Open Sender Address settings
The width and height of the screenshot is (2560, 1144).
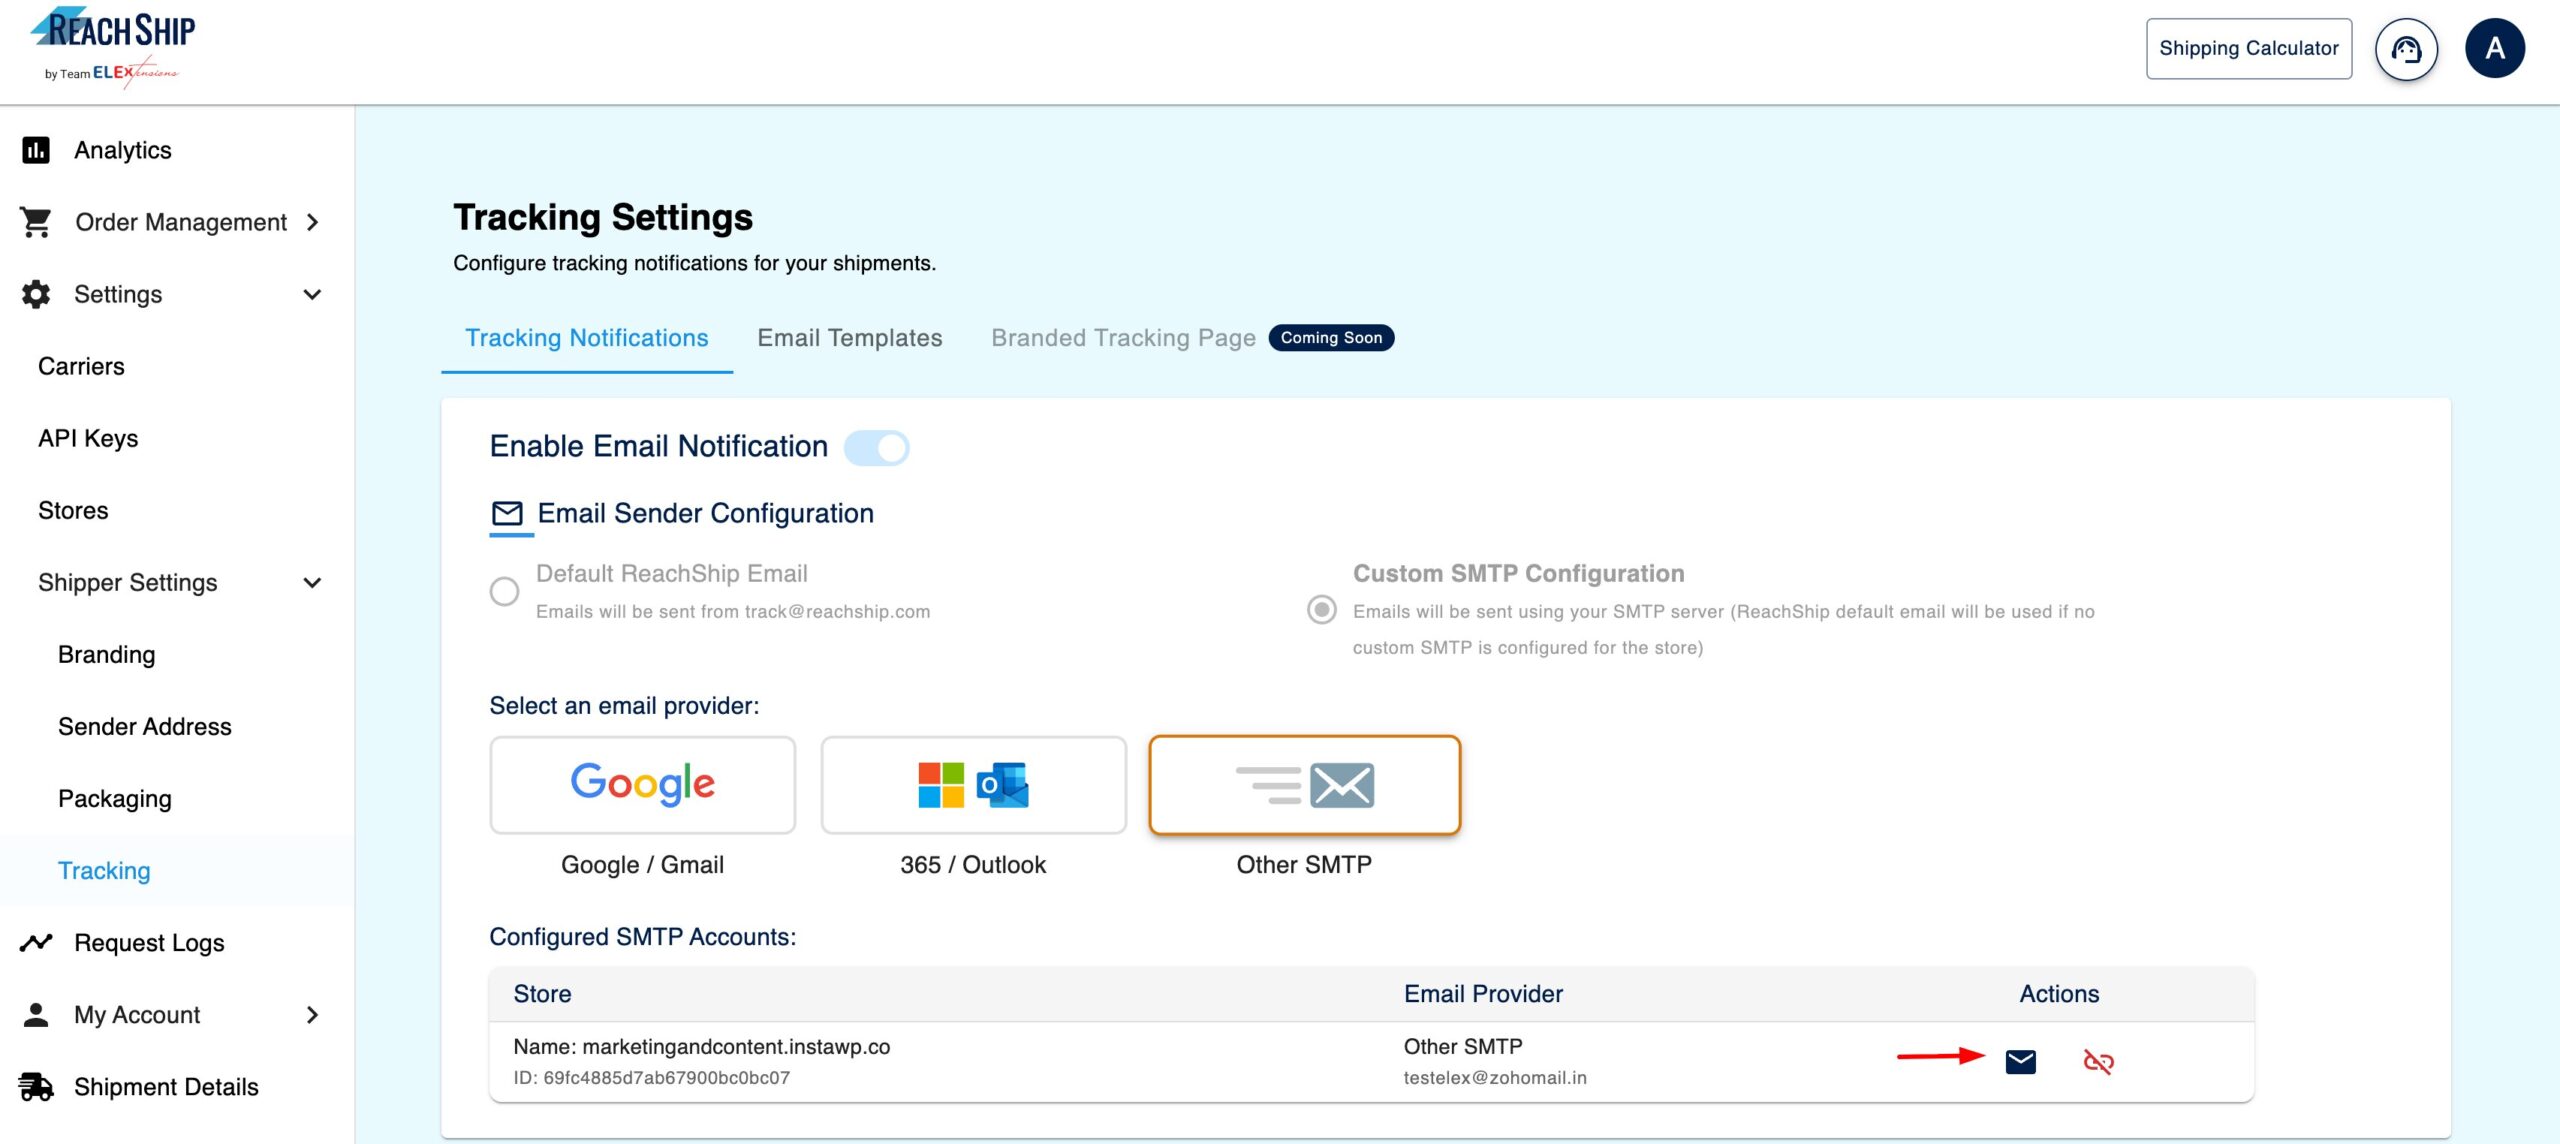point(145,726)
